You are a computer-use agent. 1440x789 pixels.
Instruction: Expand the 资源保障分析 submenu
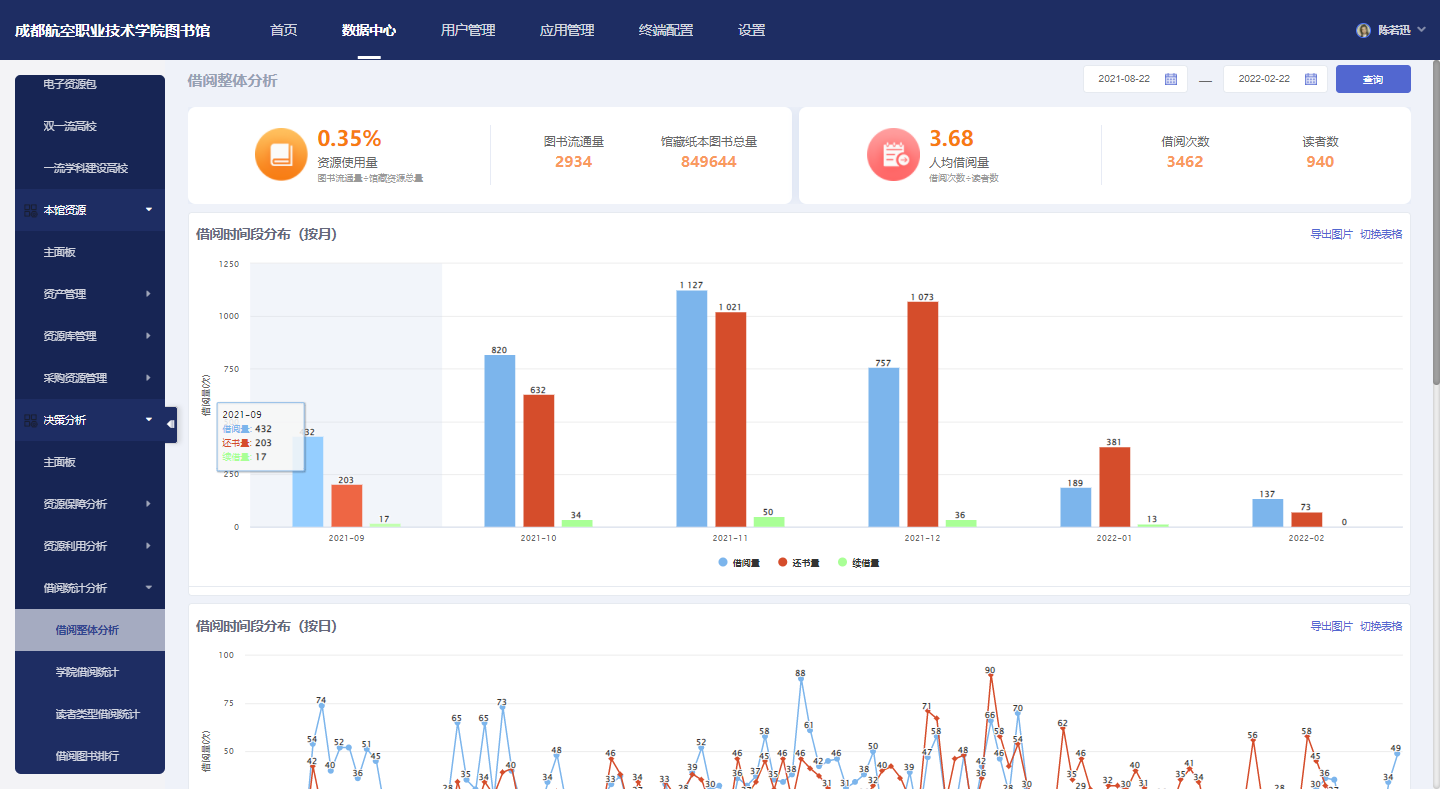pyautogui.click(x=90, y=504)
